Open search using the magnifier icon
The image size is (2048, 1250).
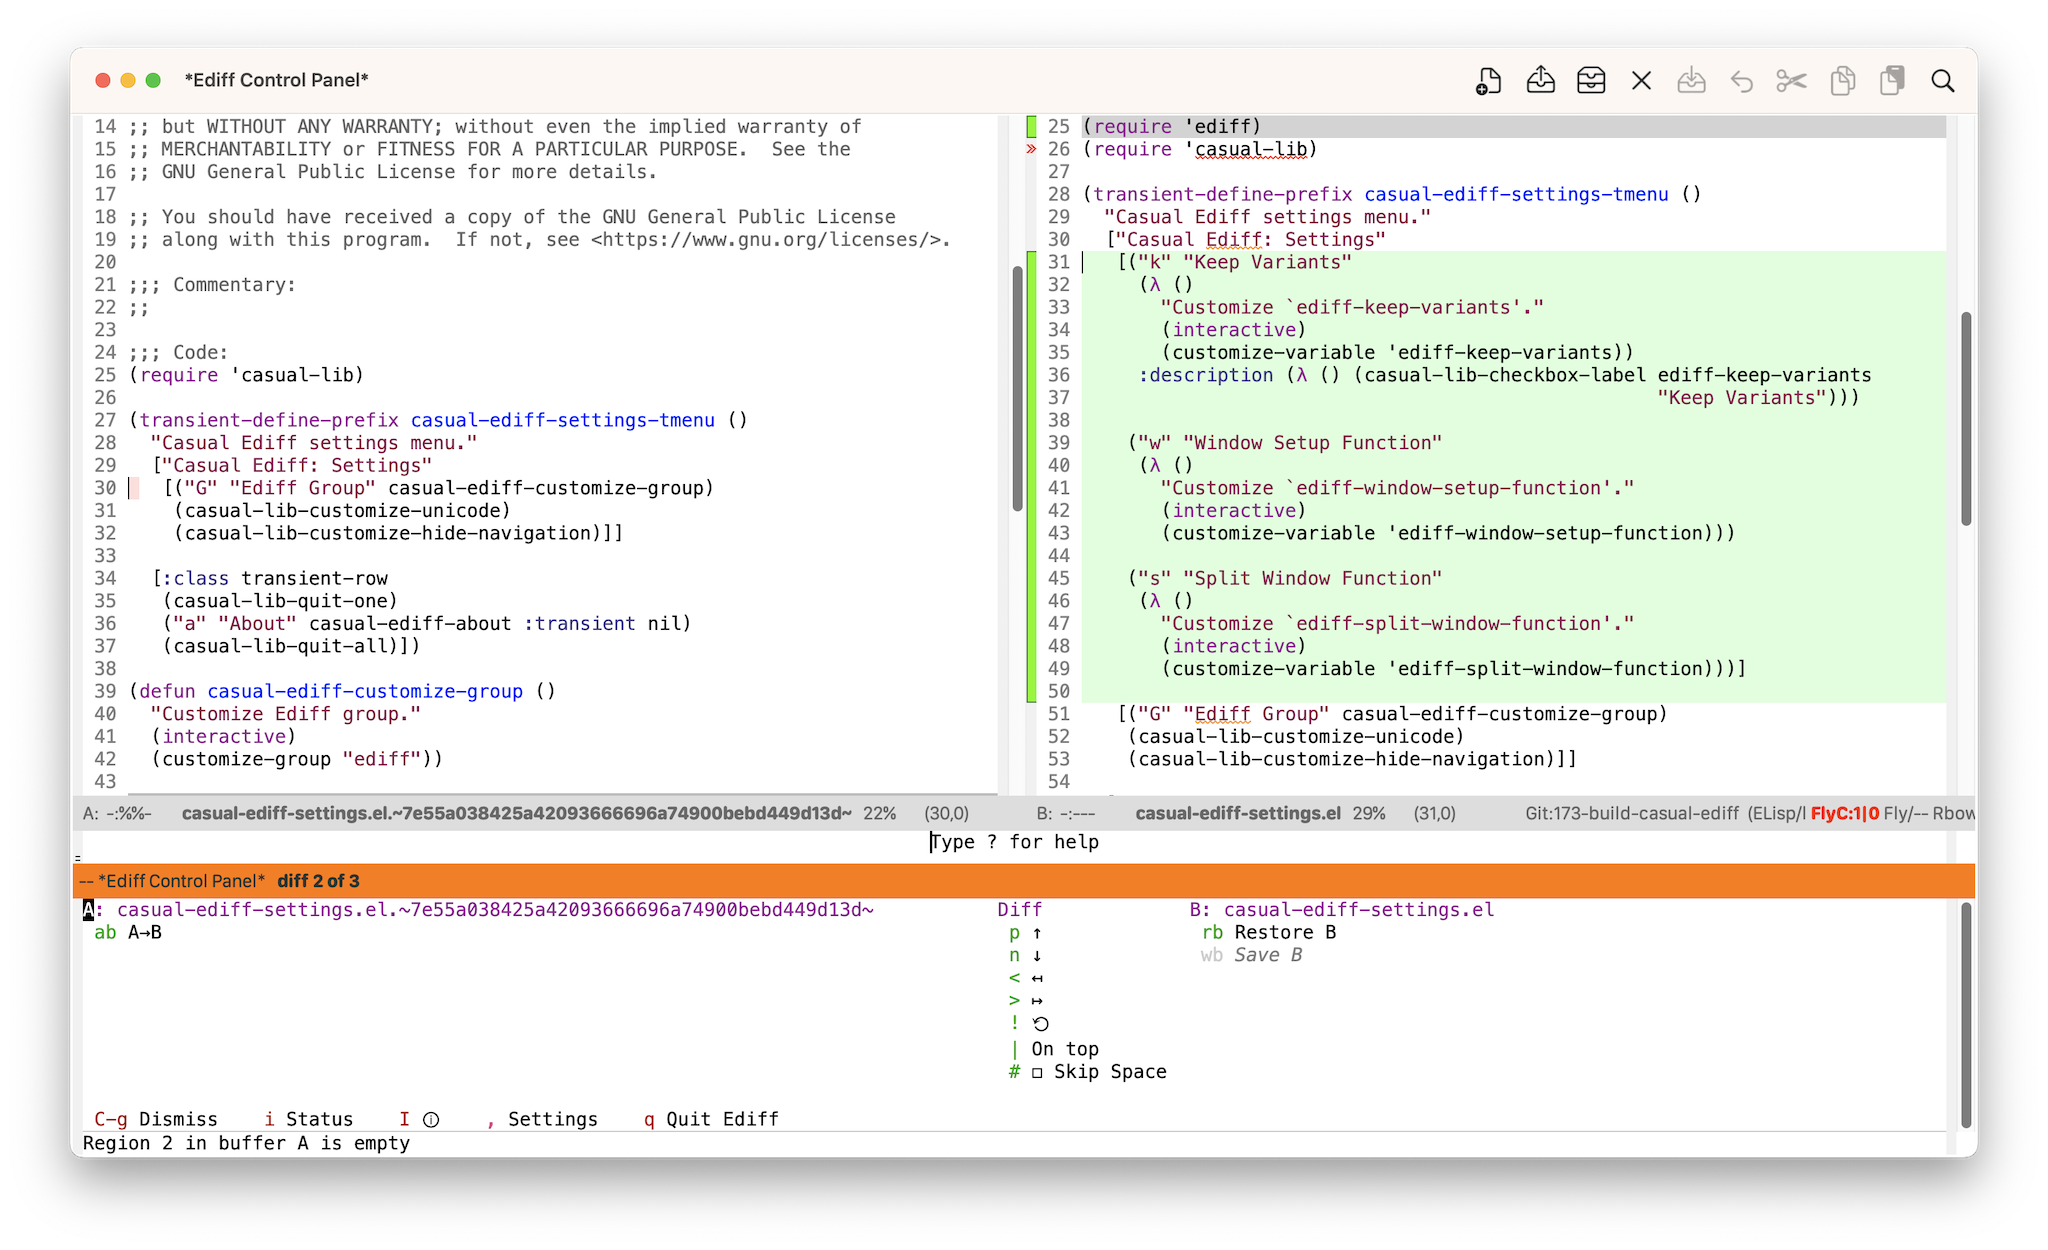click(x=1942, y=80)
